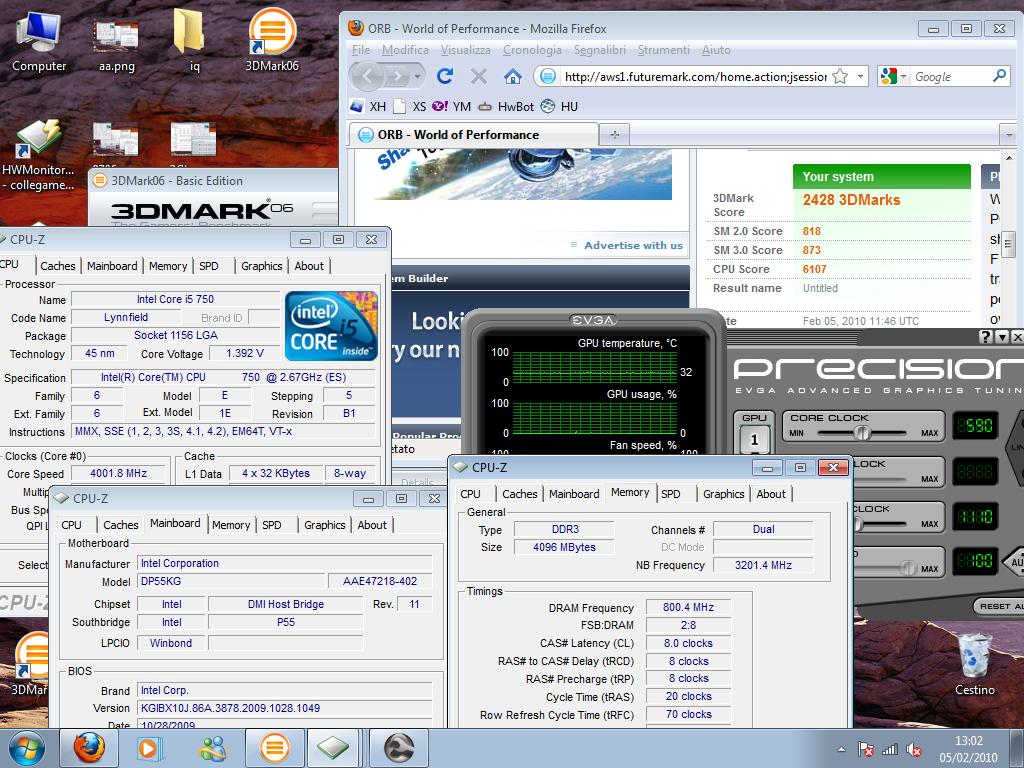This screenshot has height=768, width=1024.
Task: Open the HwBot bookmark
Action: click(x=506, y=106)
